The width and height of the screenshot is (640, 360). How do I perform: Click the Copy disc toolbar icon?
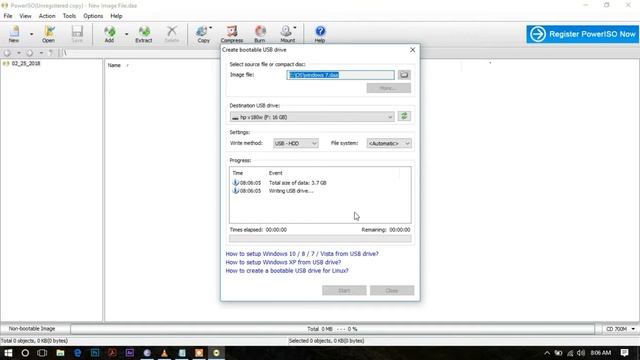203,34
